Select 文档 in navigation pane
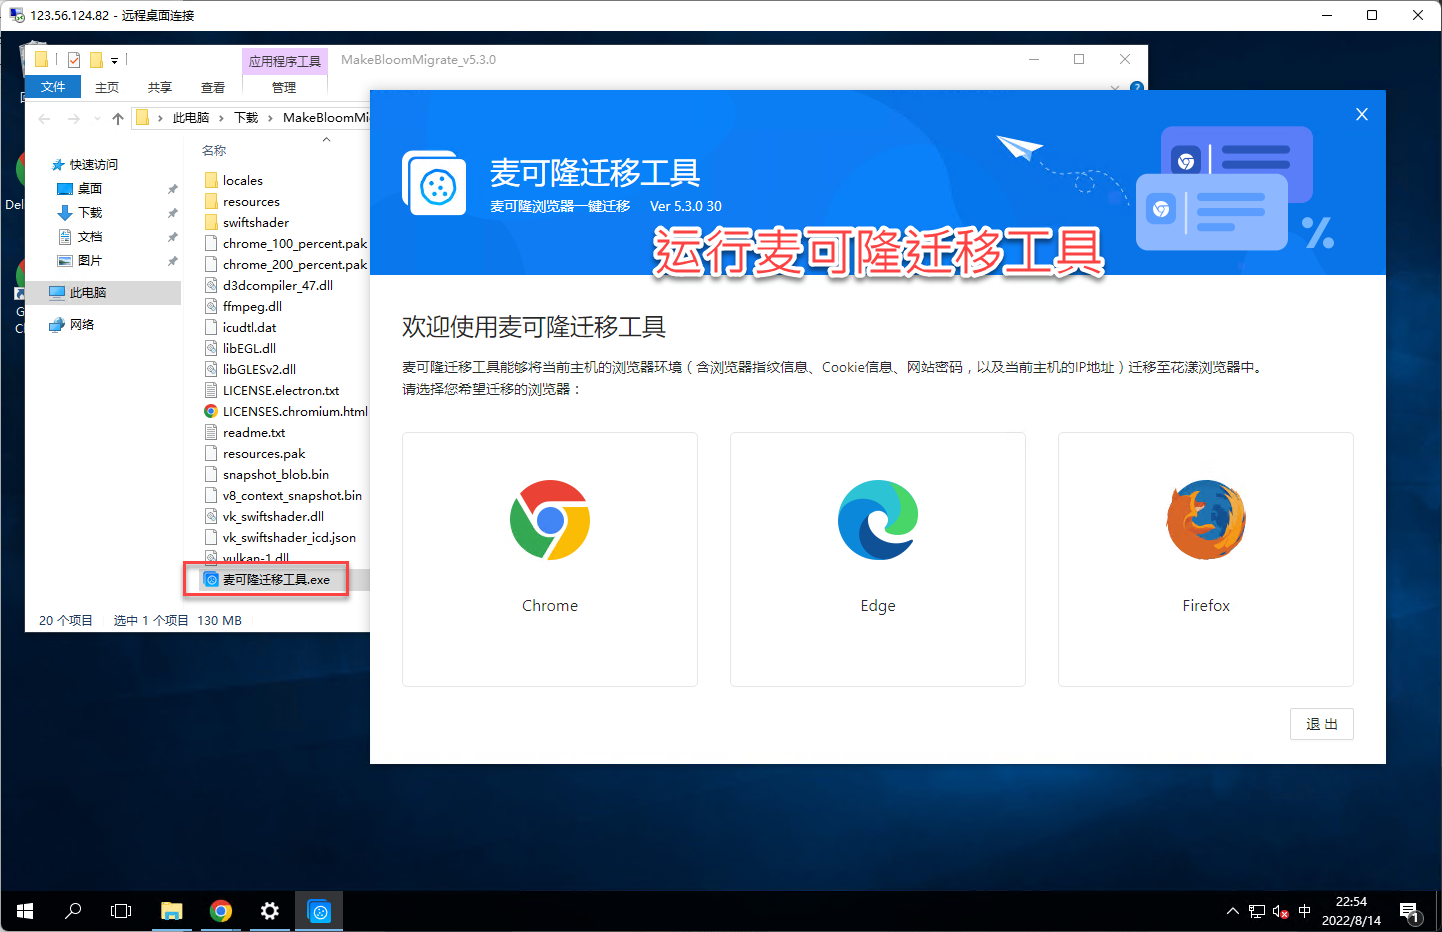The height and width of the screenshot is (932, 1442). (x=90, y=237)
